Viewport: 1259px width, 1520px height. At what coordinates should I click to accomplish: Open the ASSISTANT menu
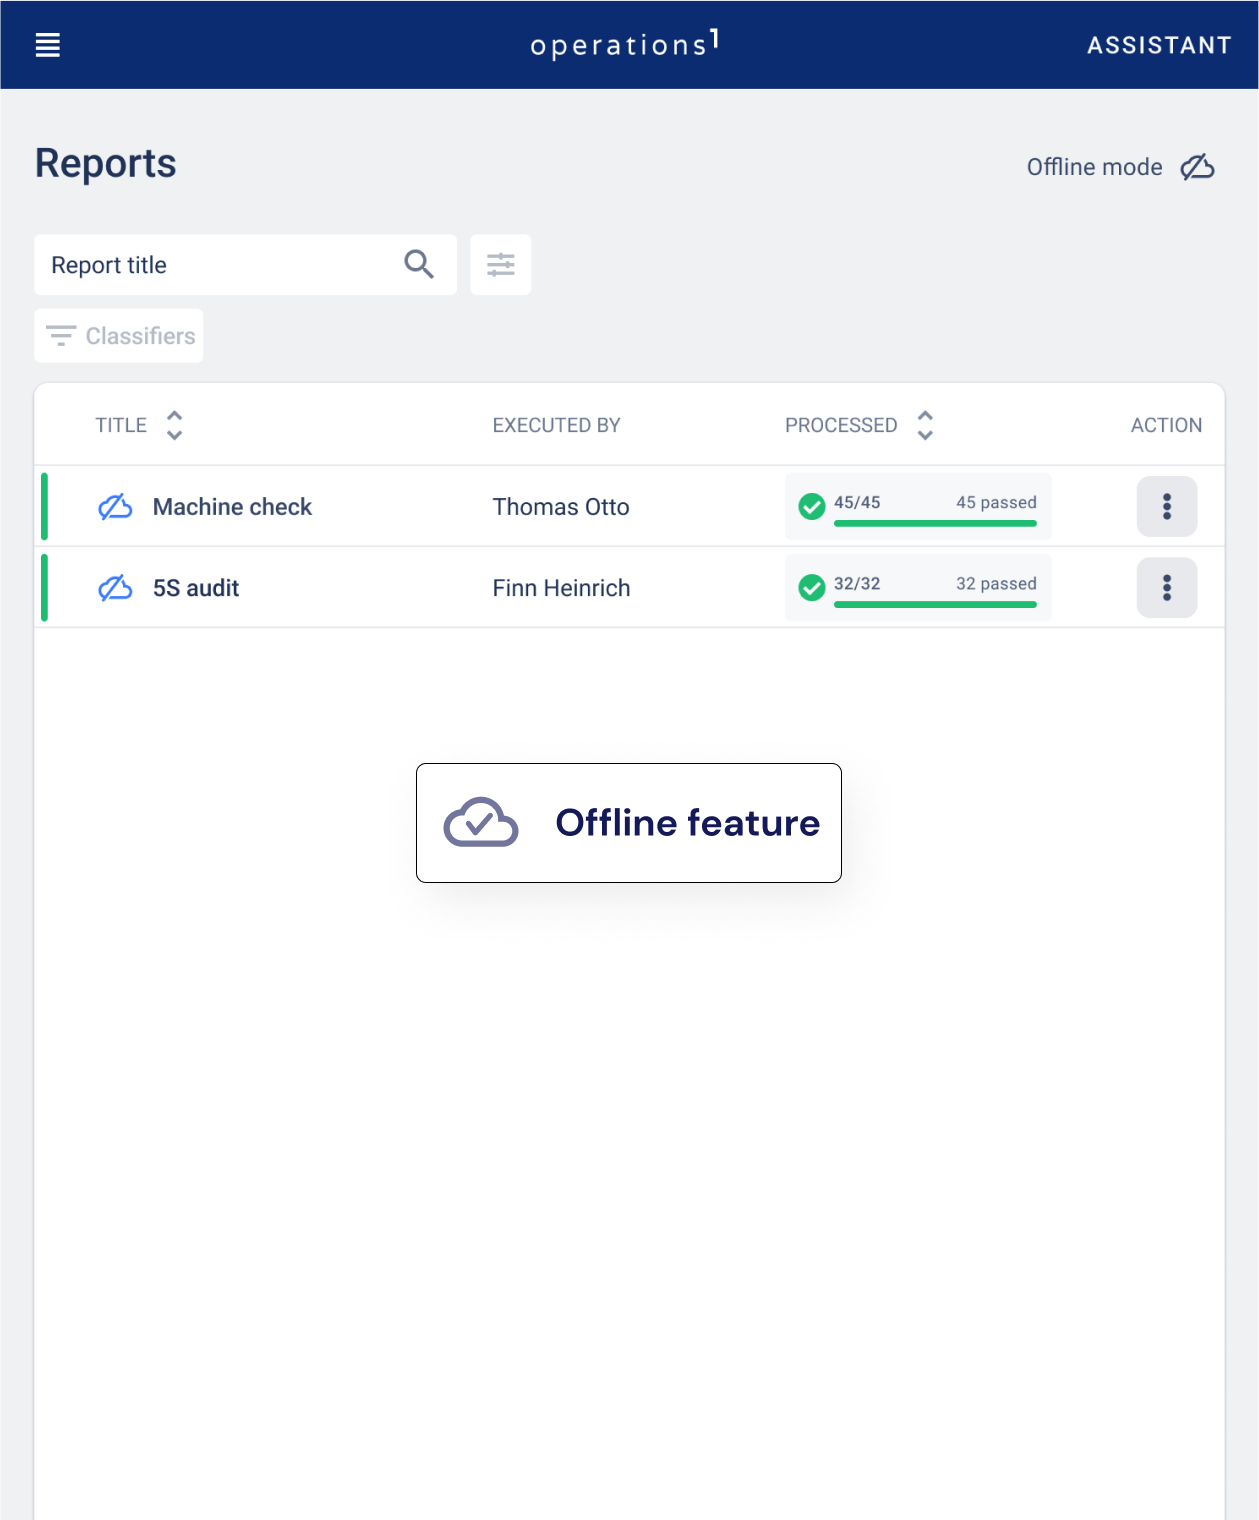tap(1159, 45)
